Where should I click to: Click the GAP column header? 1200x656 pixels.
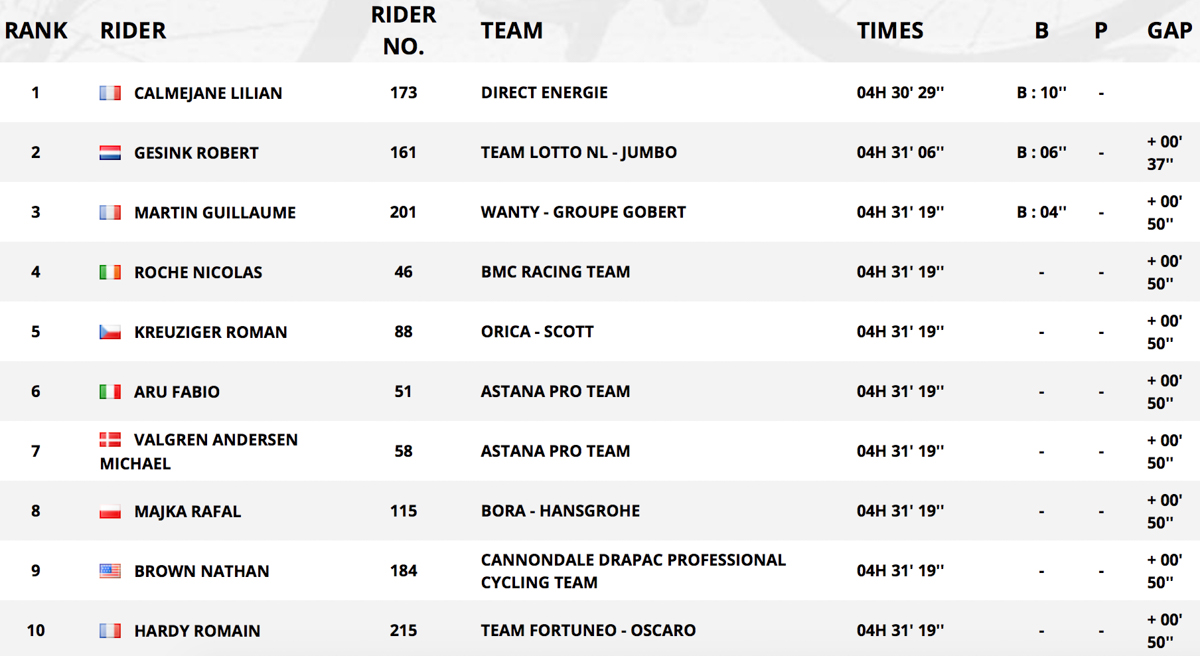point(1169,31)
